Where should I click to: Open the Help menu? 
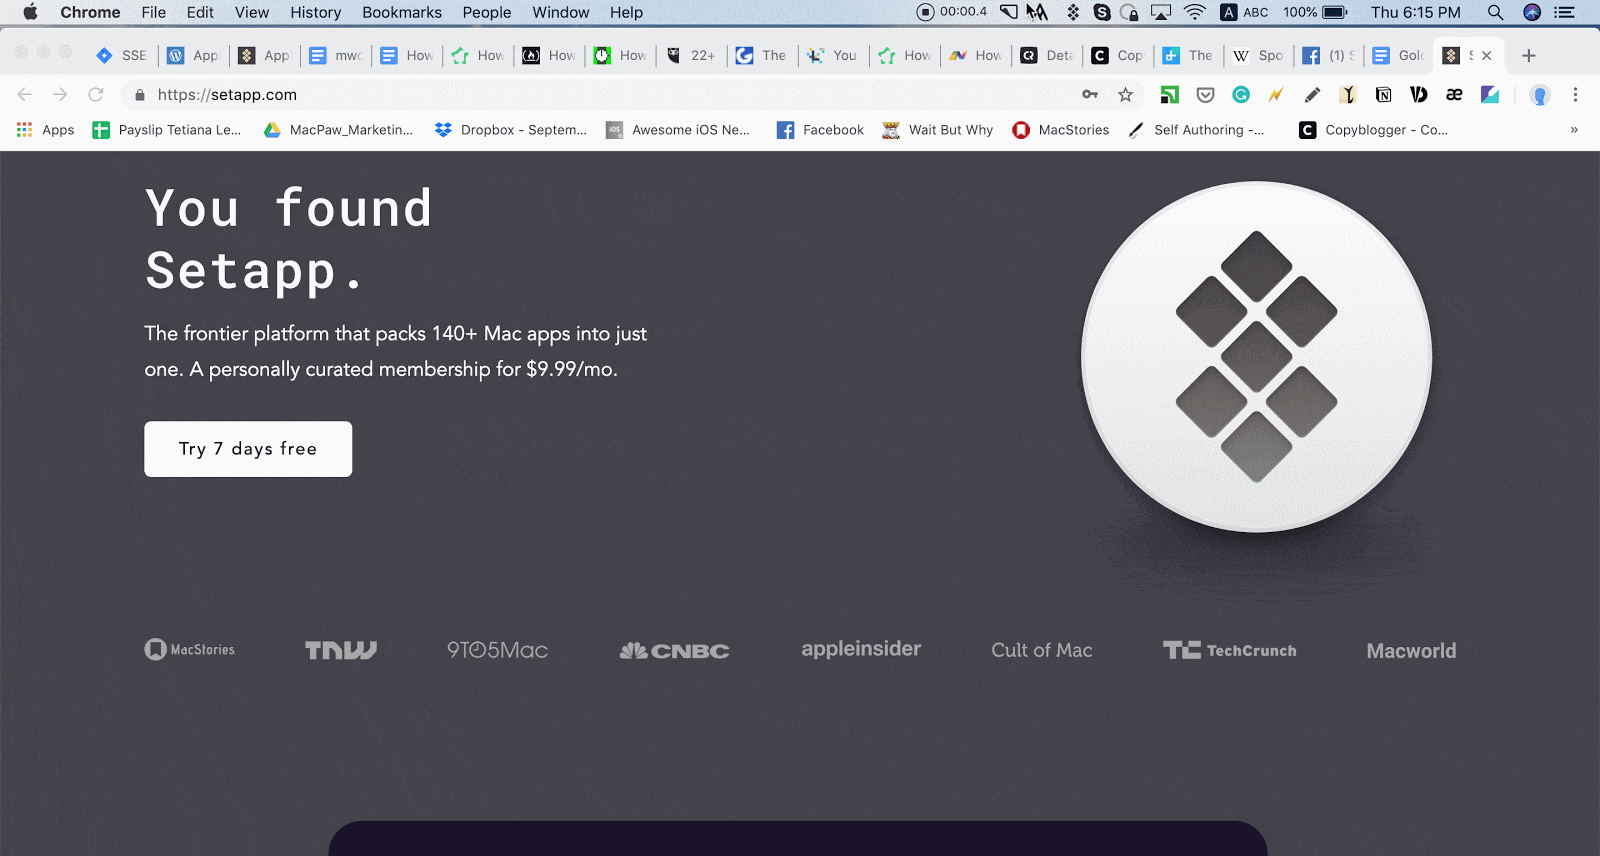[x=627, y=12]
